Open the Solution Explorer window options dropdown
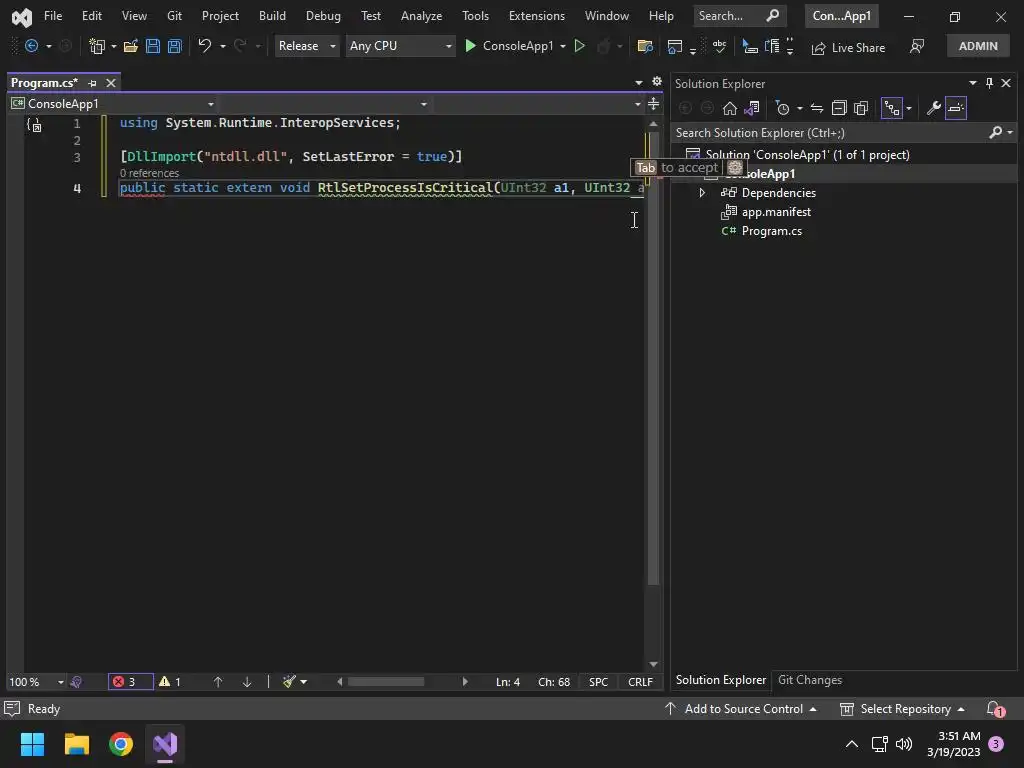The width and height of the screenshot is (1024, 768). click(x=972, y=83)
